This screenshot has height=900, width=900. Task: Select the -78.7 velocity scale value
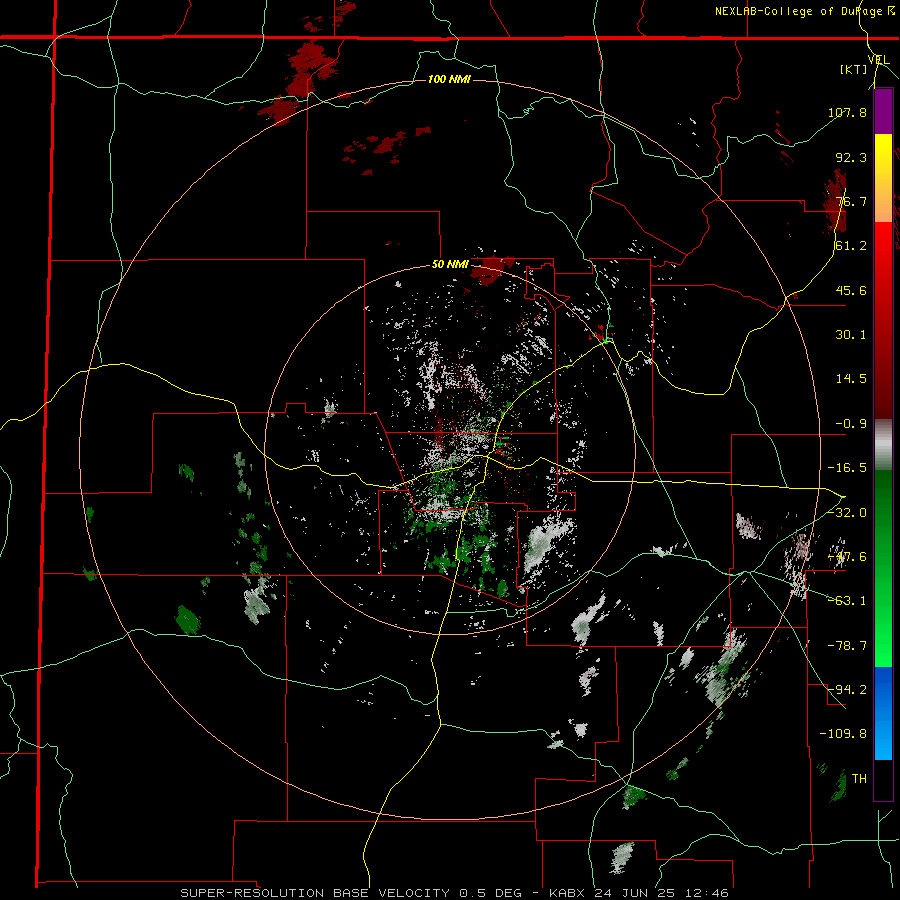coord(847,646)
